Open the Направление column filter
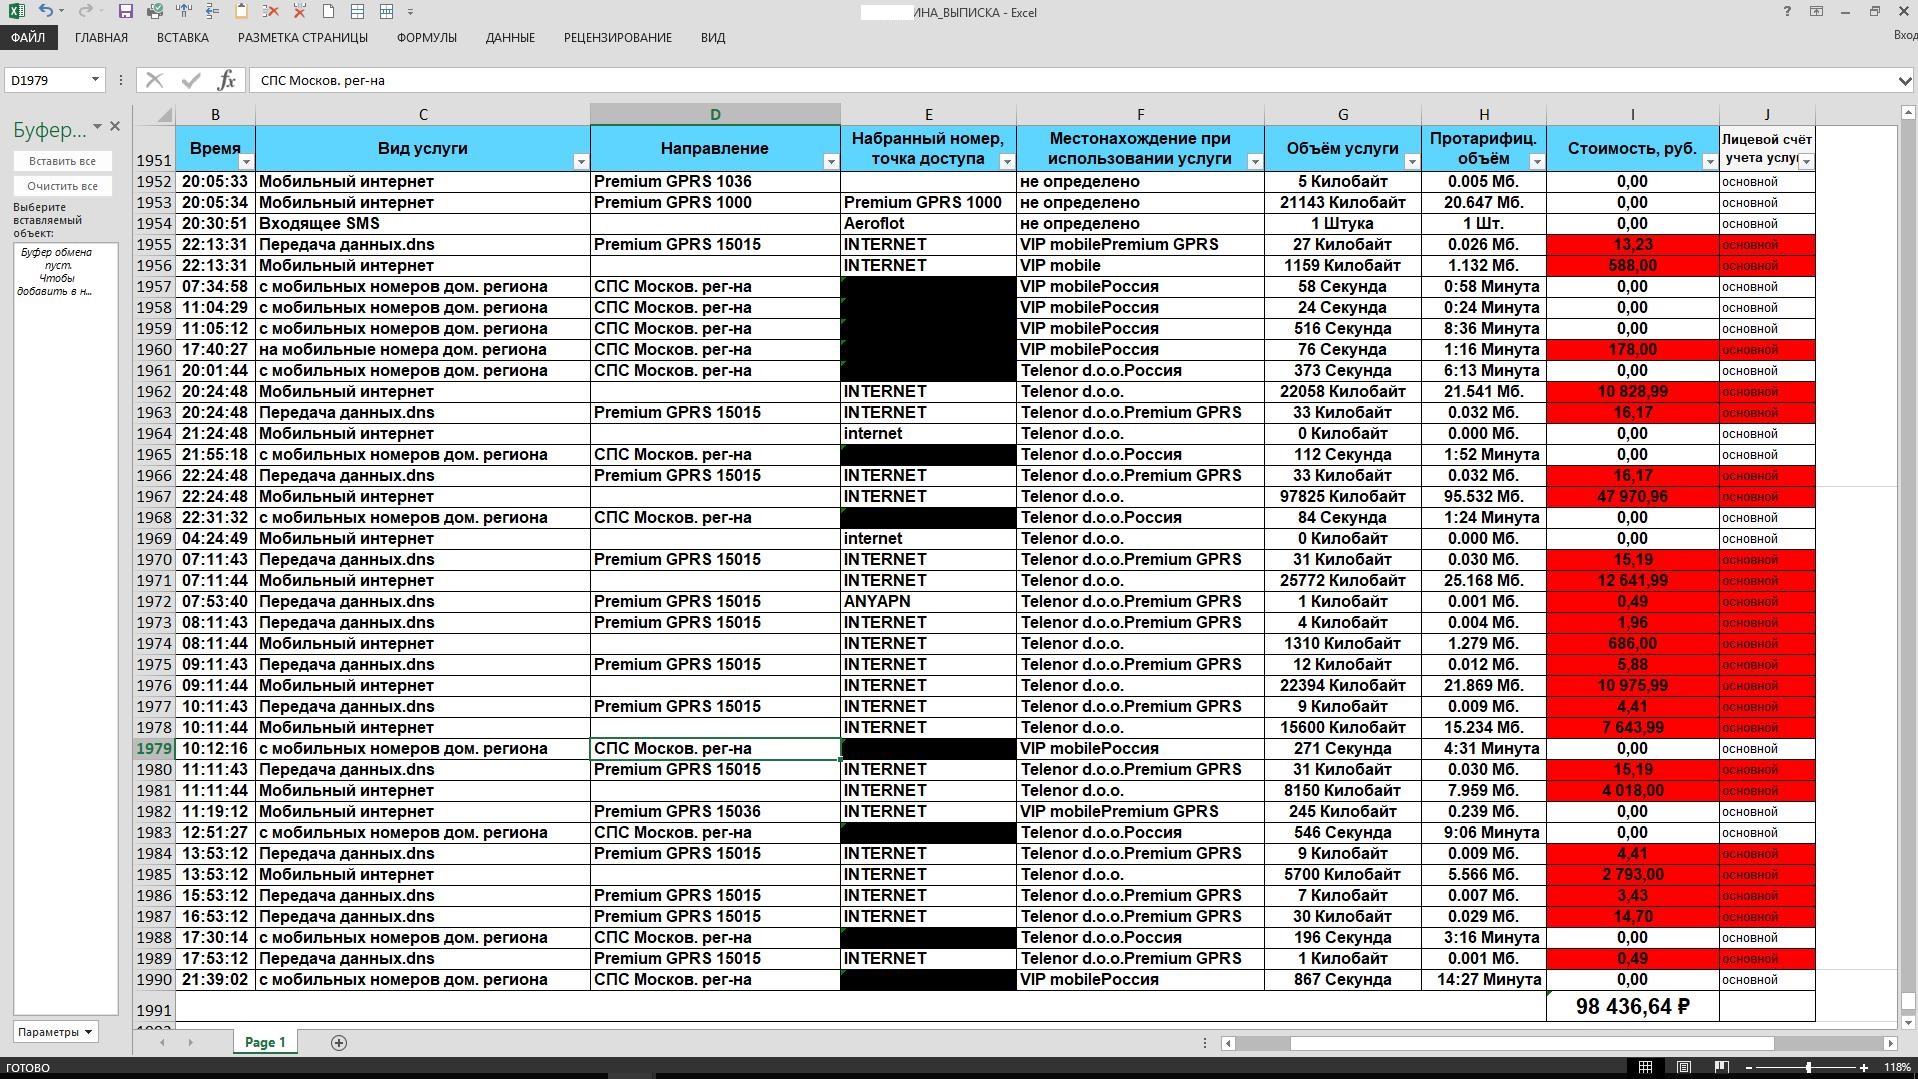Viewport: 1918px width, 1079px height. [831, 162]
